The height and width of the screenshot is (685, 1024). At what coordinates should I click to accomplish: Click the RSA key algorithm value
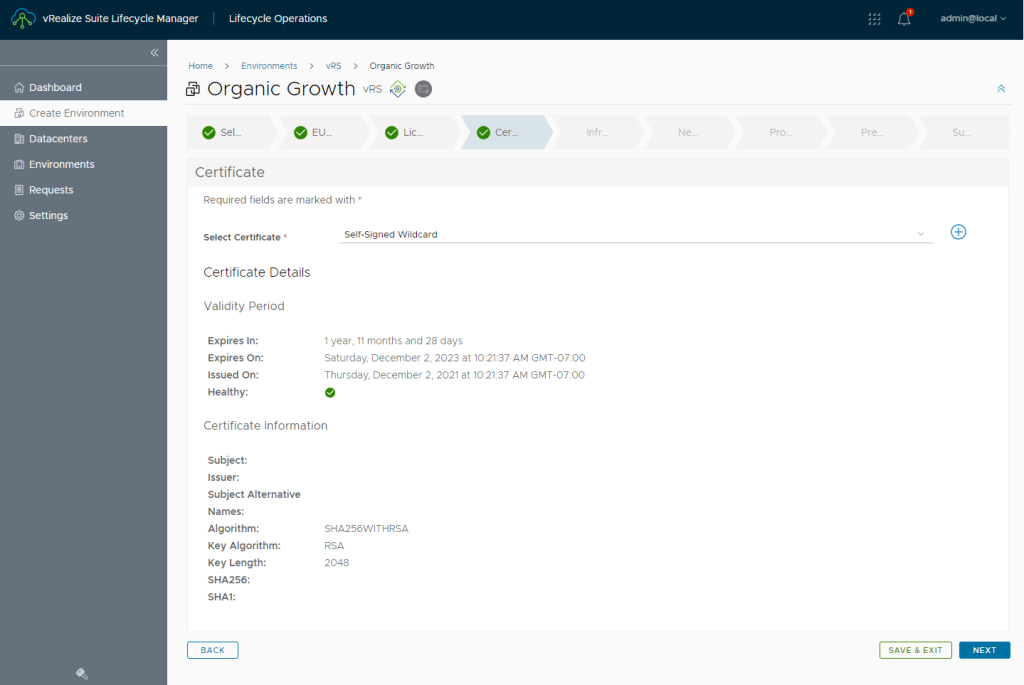(334, 545)
